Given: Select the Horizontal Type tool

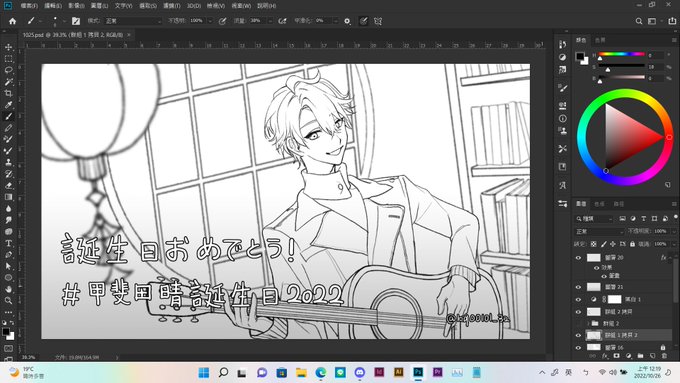Looking at the screenshot, I should tap(8, 243).
